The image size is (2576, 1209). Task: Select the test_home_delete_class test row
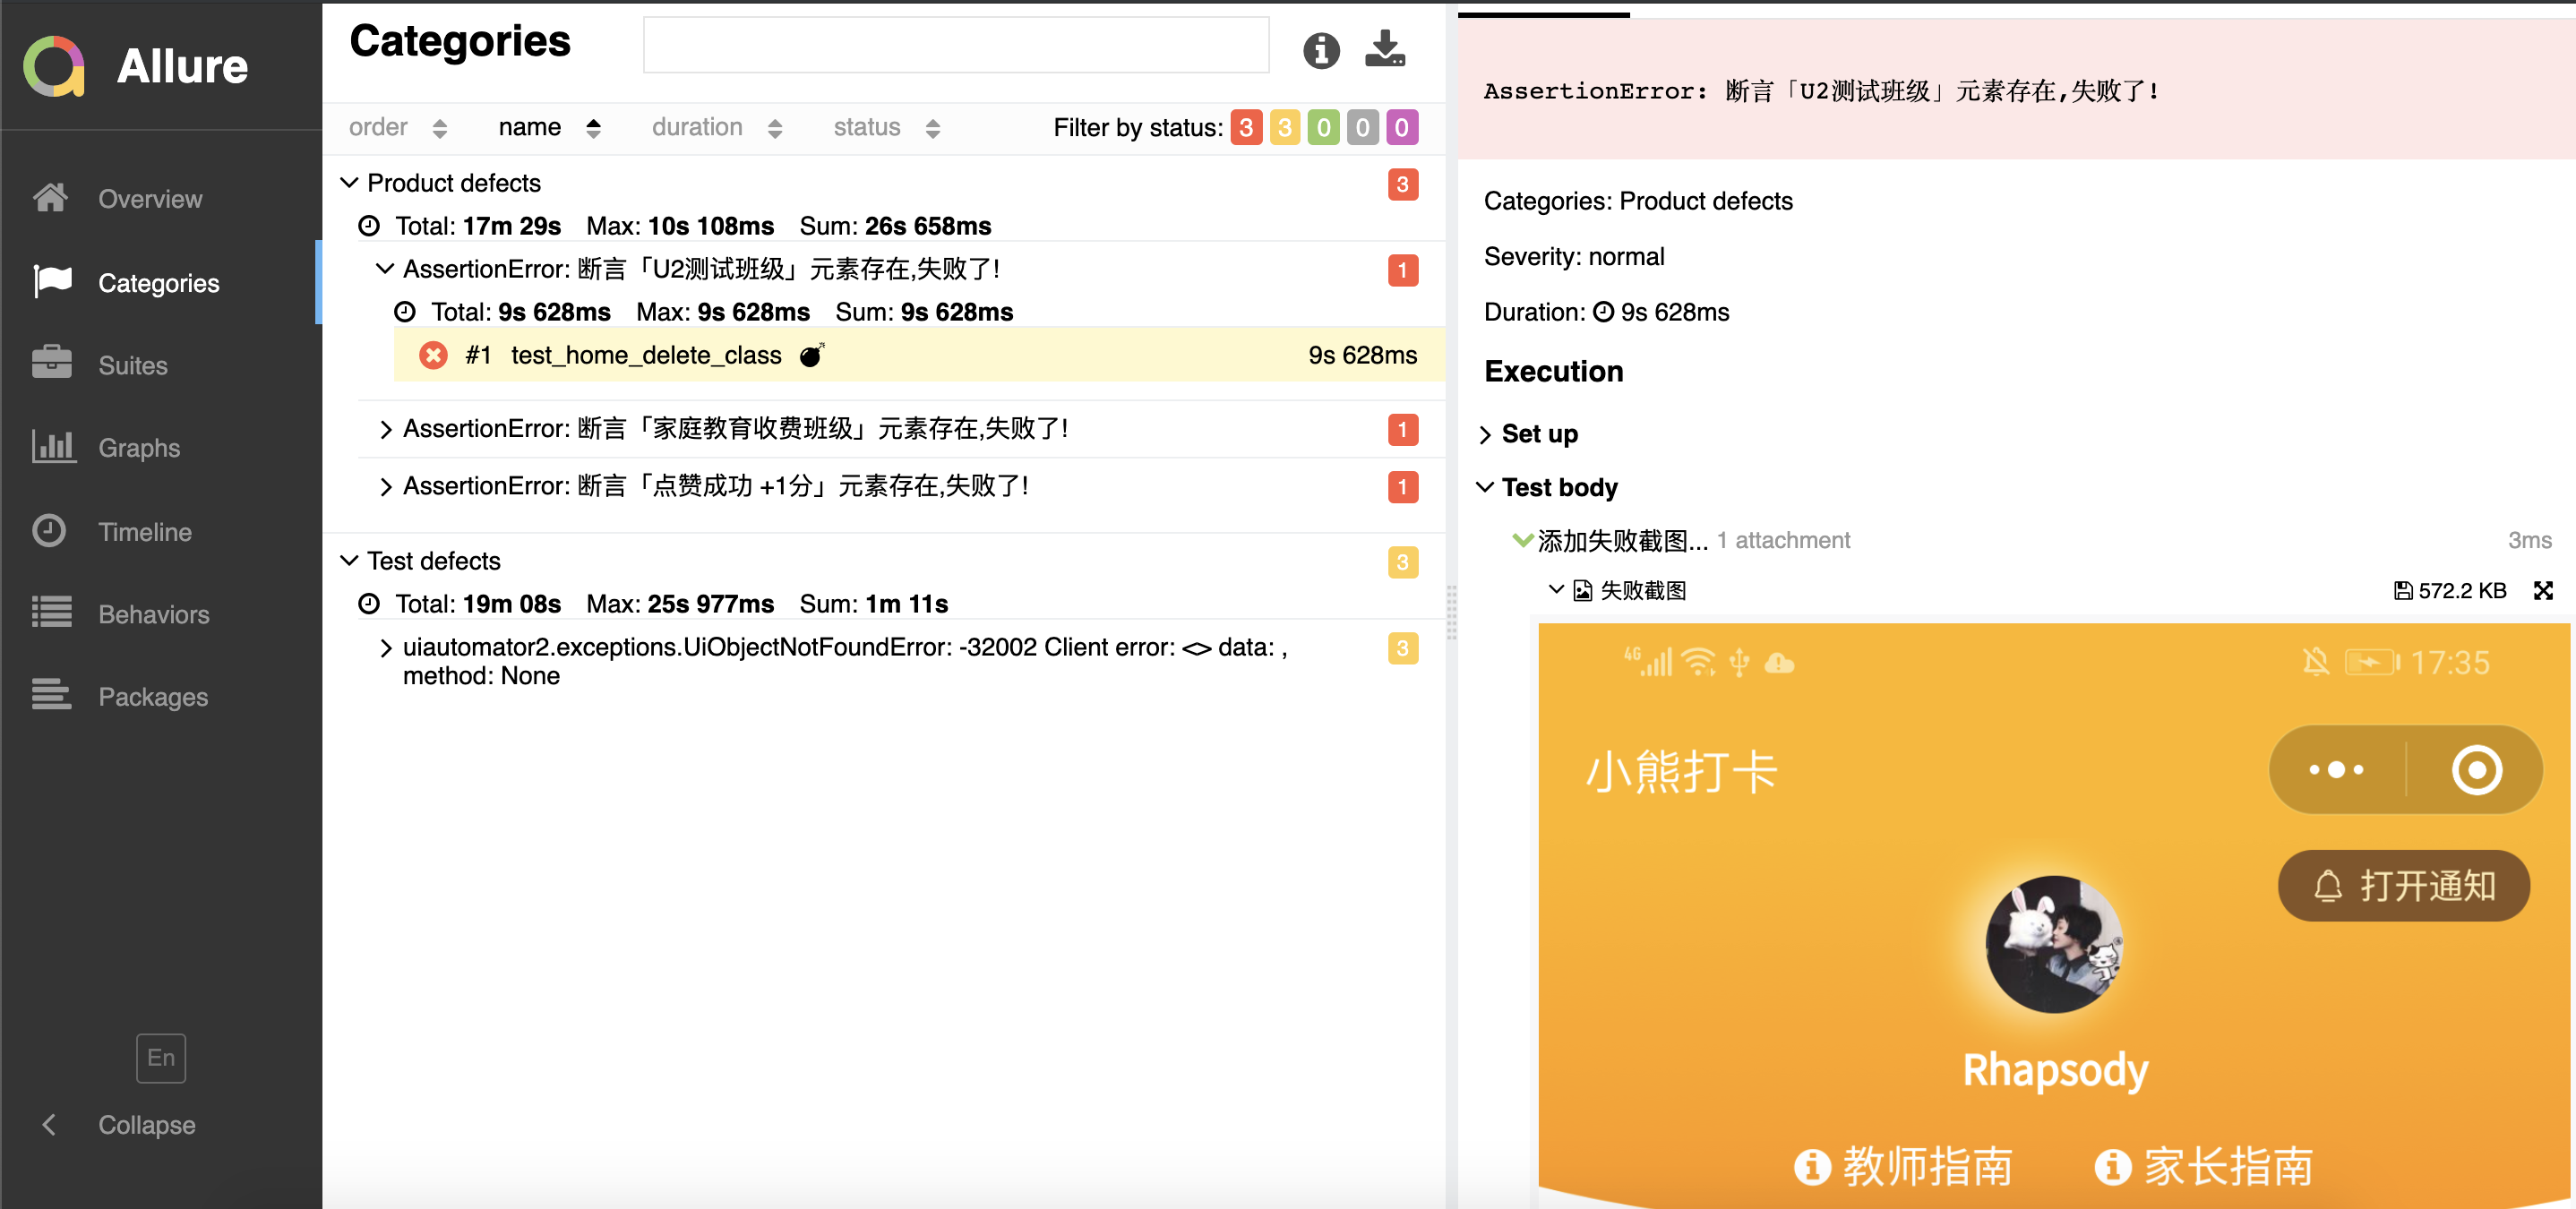(919, 355)
